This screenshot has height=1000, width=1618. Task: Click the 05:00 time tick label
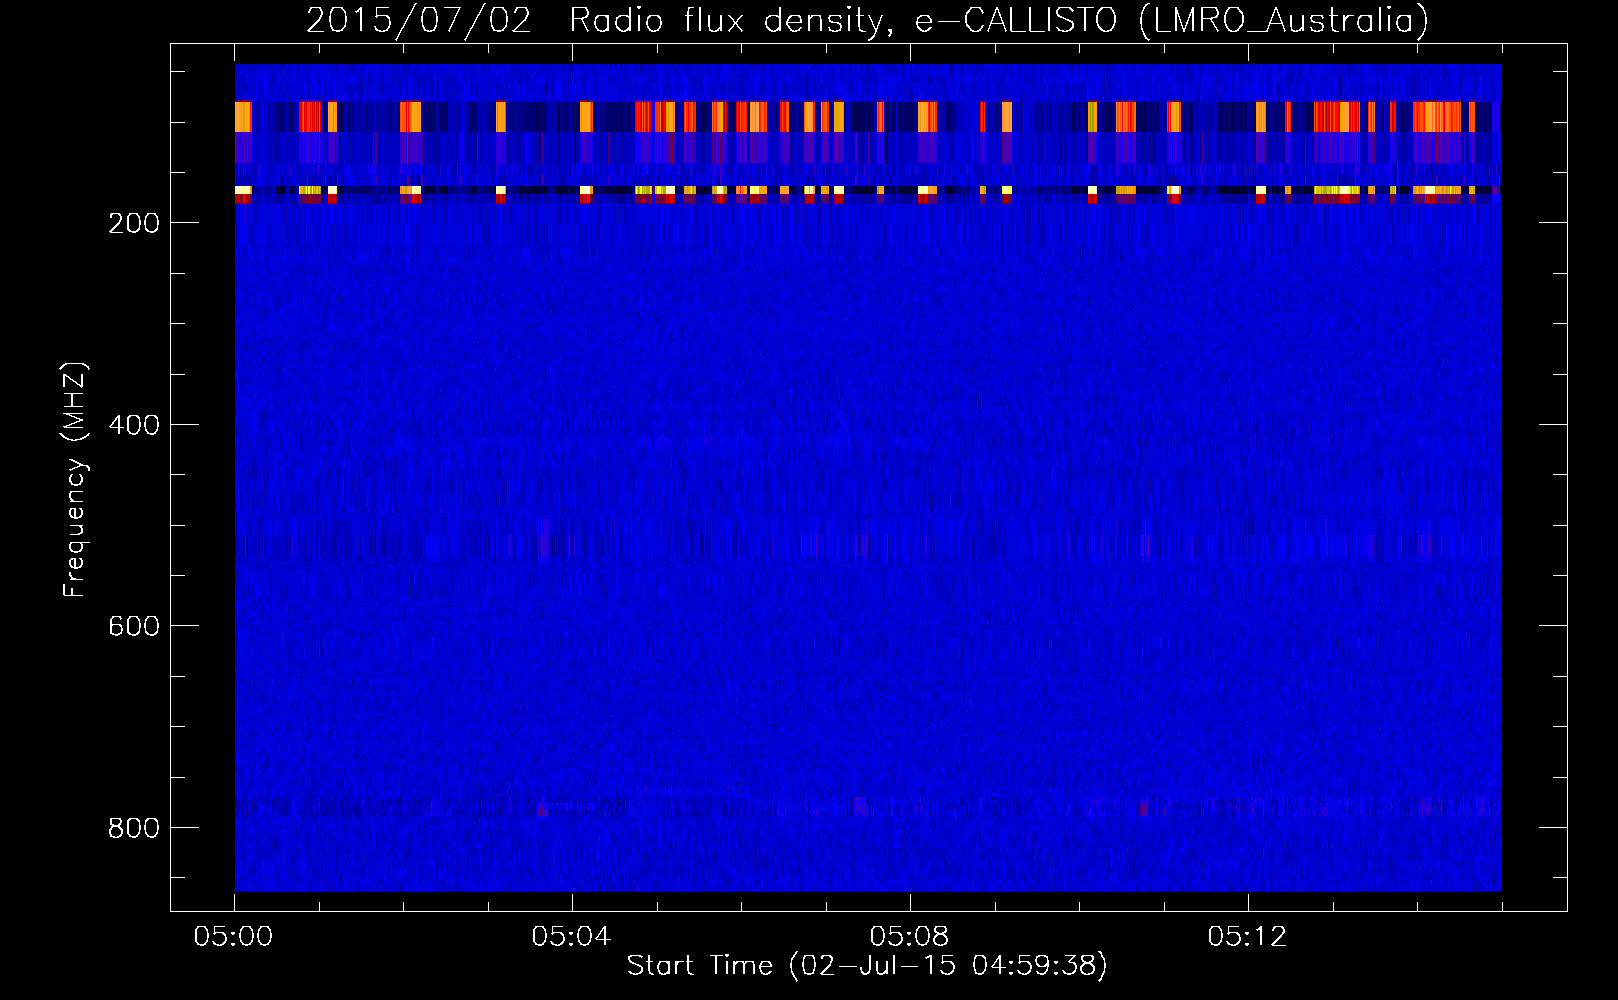tap(234, 937)
